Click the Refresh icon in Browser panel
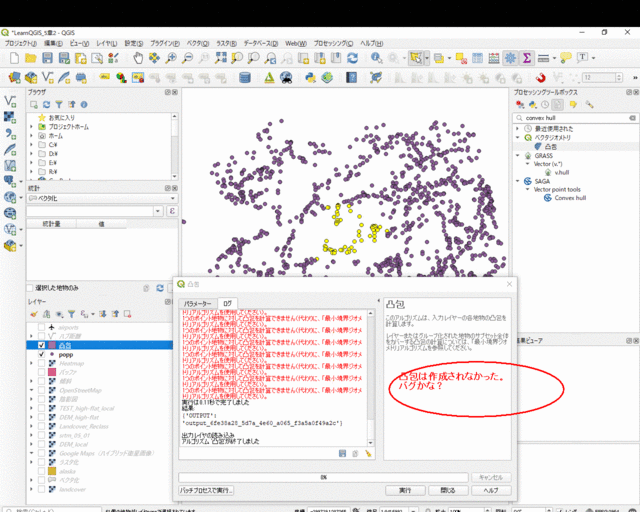Screen dimensions: 640x512 click(47, 105)
